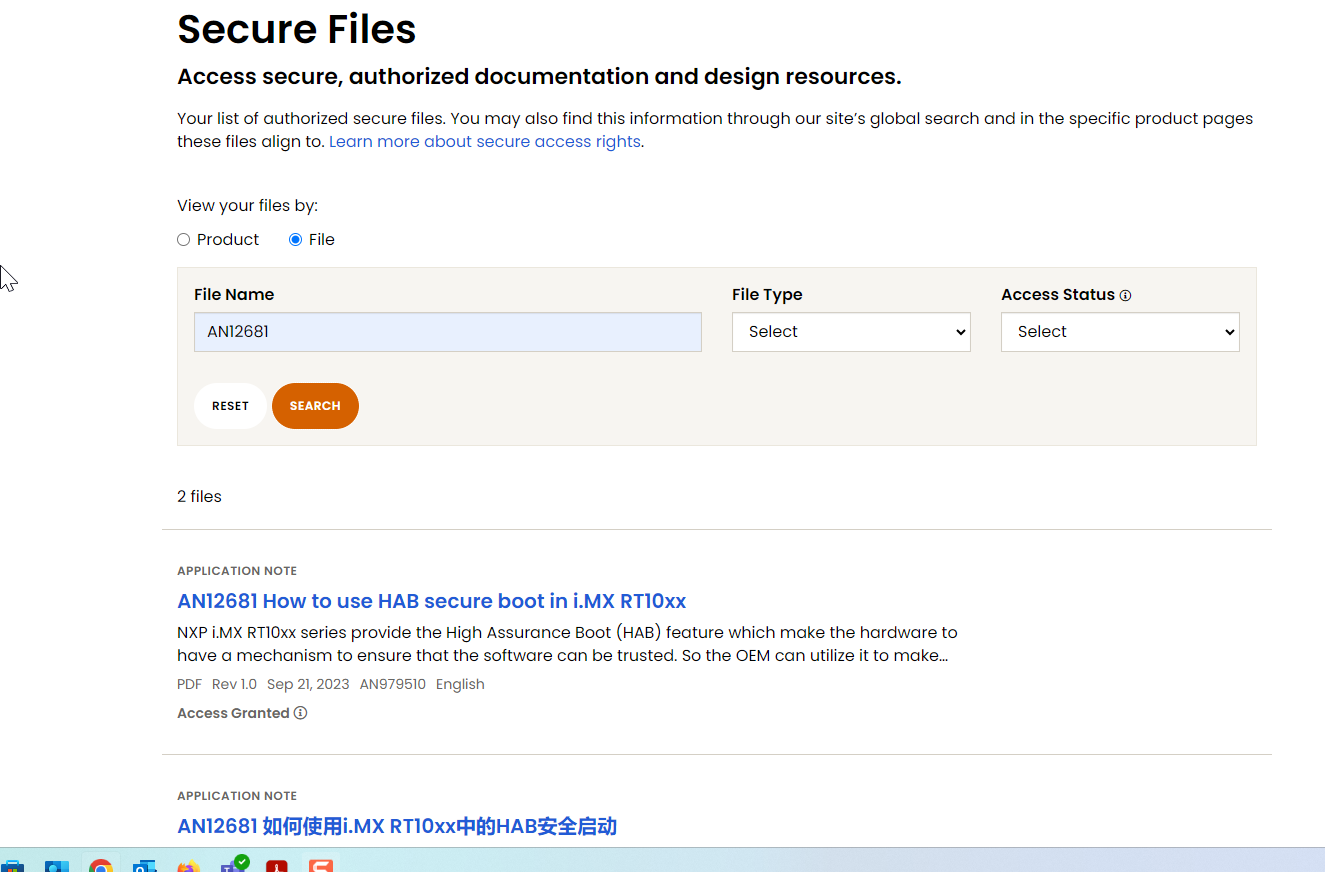Open 'Learn more about secure access rights' link

click(485, 142)
